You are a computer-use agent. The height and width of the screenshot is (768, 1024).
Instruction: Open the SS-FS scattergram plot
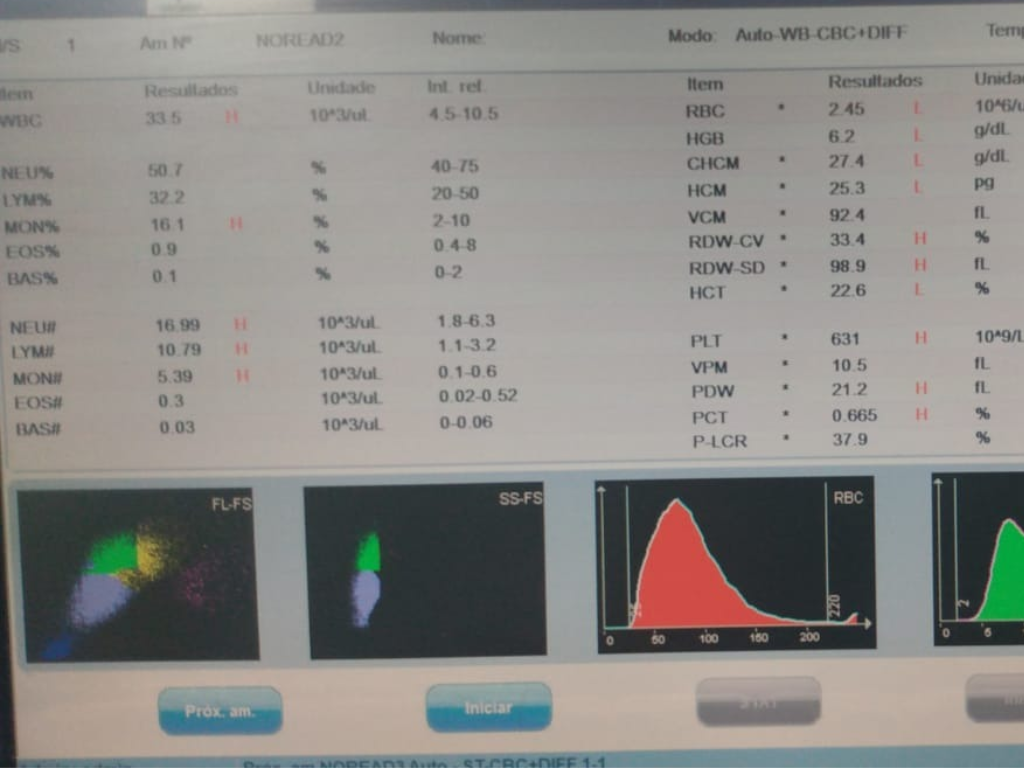pos(424,571)
